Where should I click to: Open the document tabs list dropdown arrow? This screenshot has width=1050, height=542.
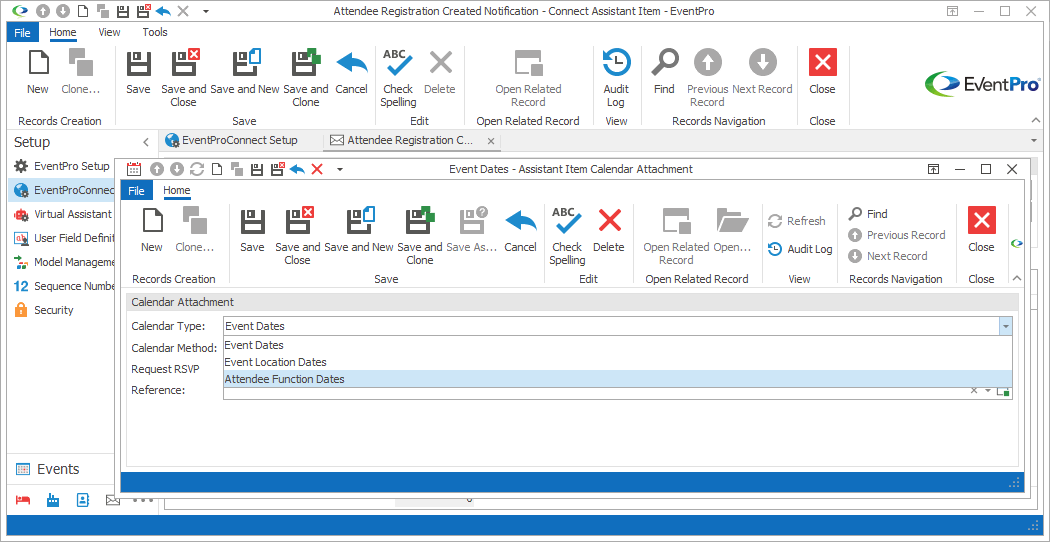(1035, 140)
